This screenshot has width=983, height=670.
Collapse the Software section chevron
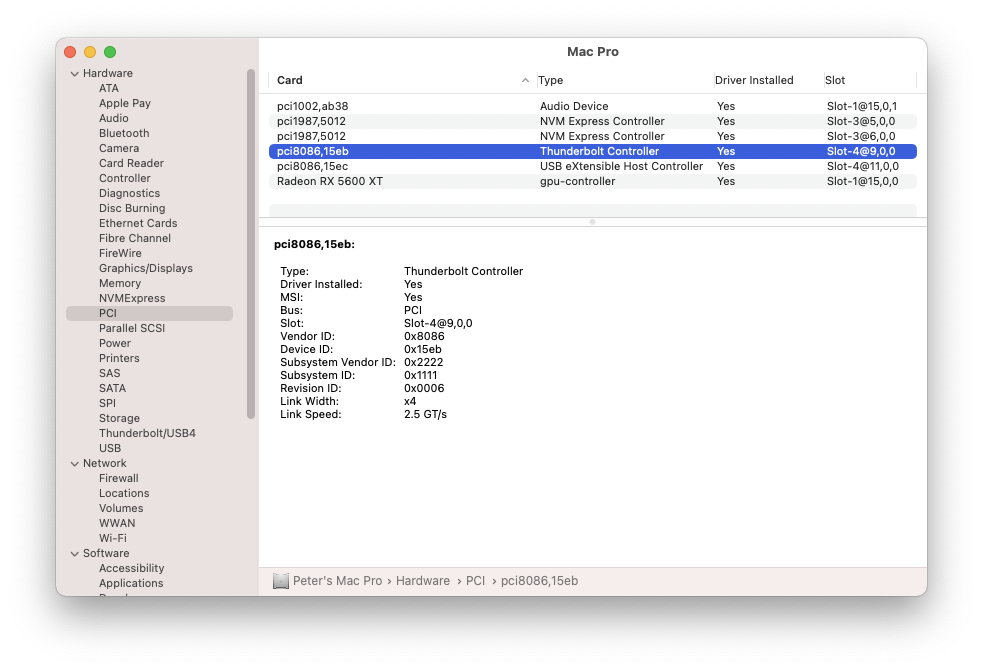75,554
